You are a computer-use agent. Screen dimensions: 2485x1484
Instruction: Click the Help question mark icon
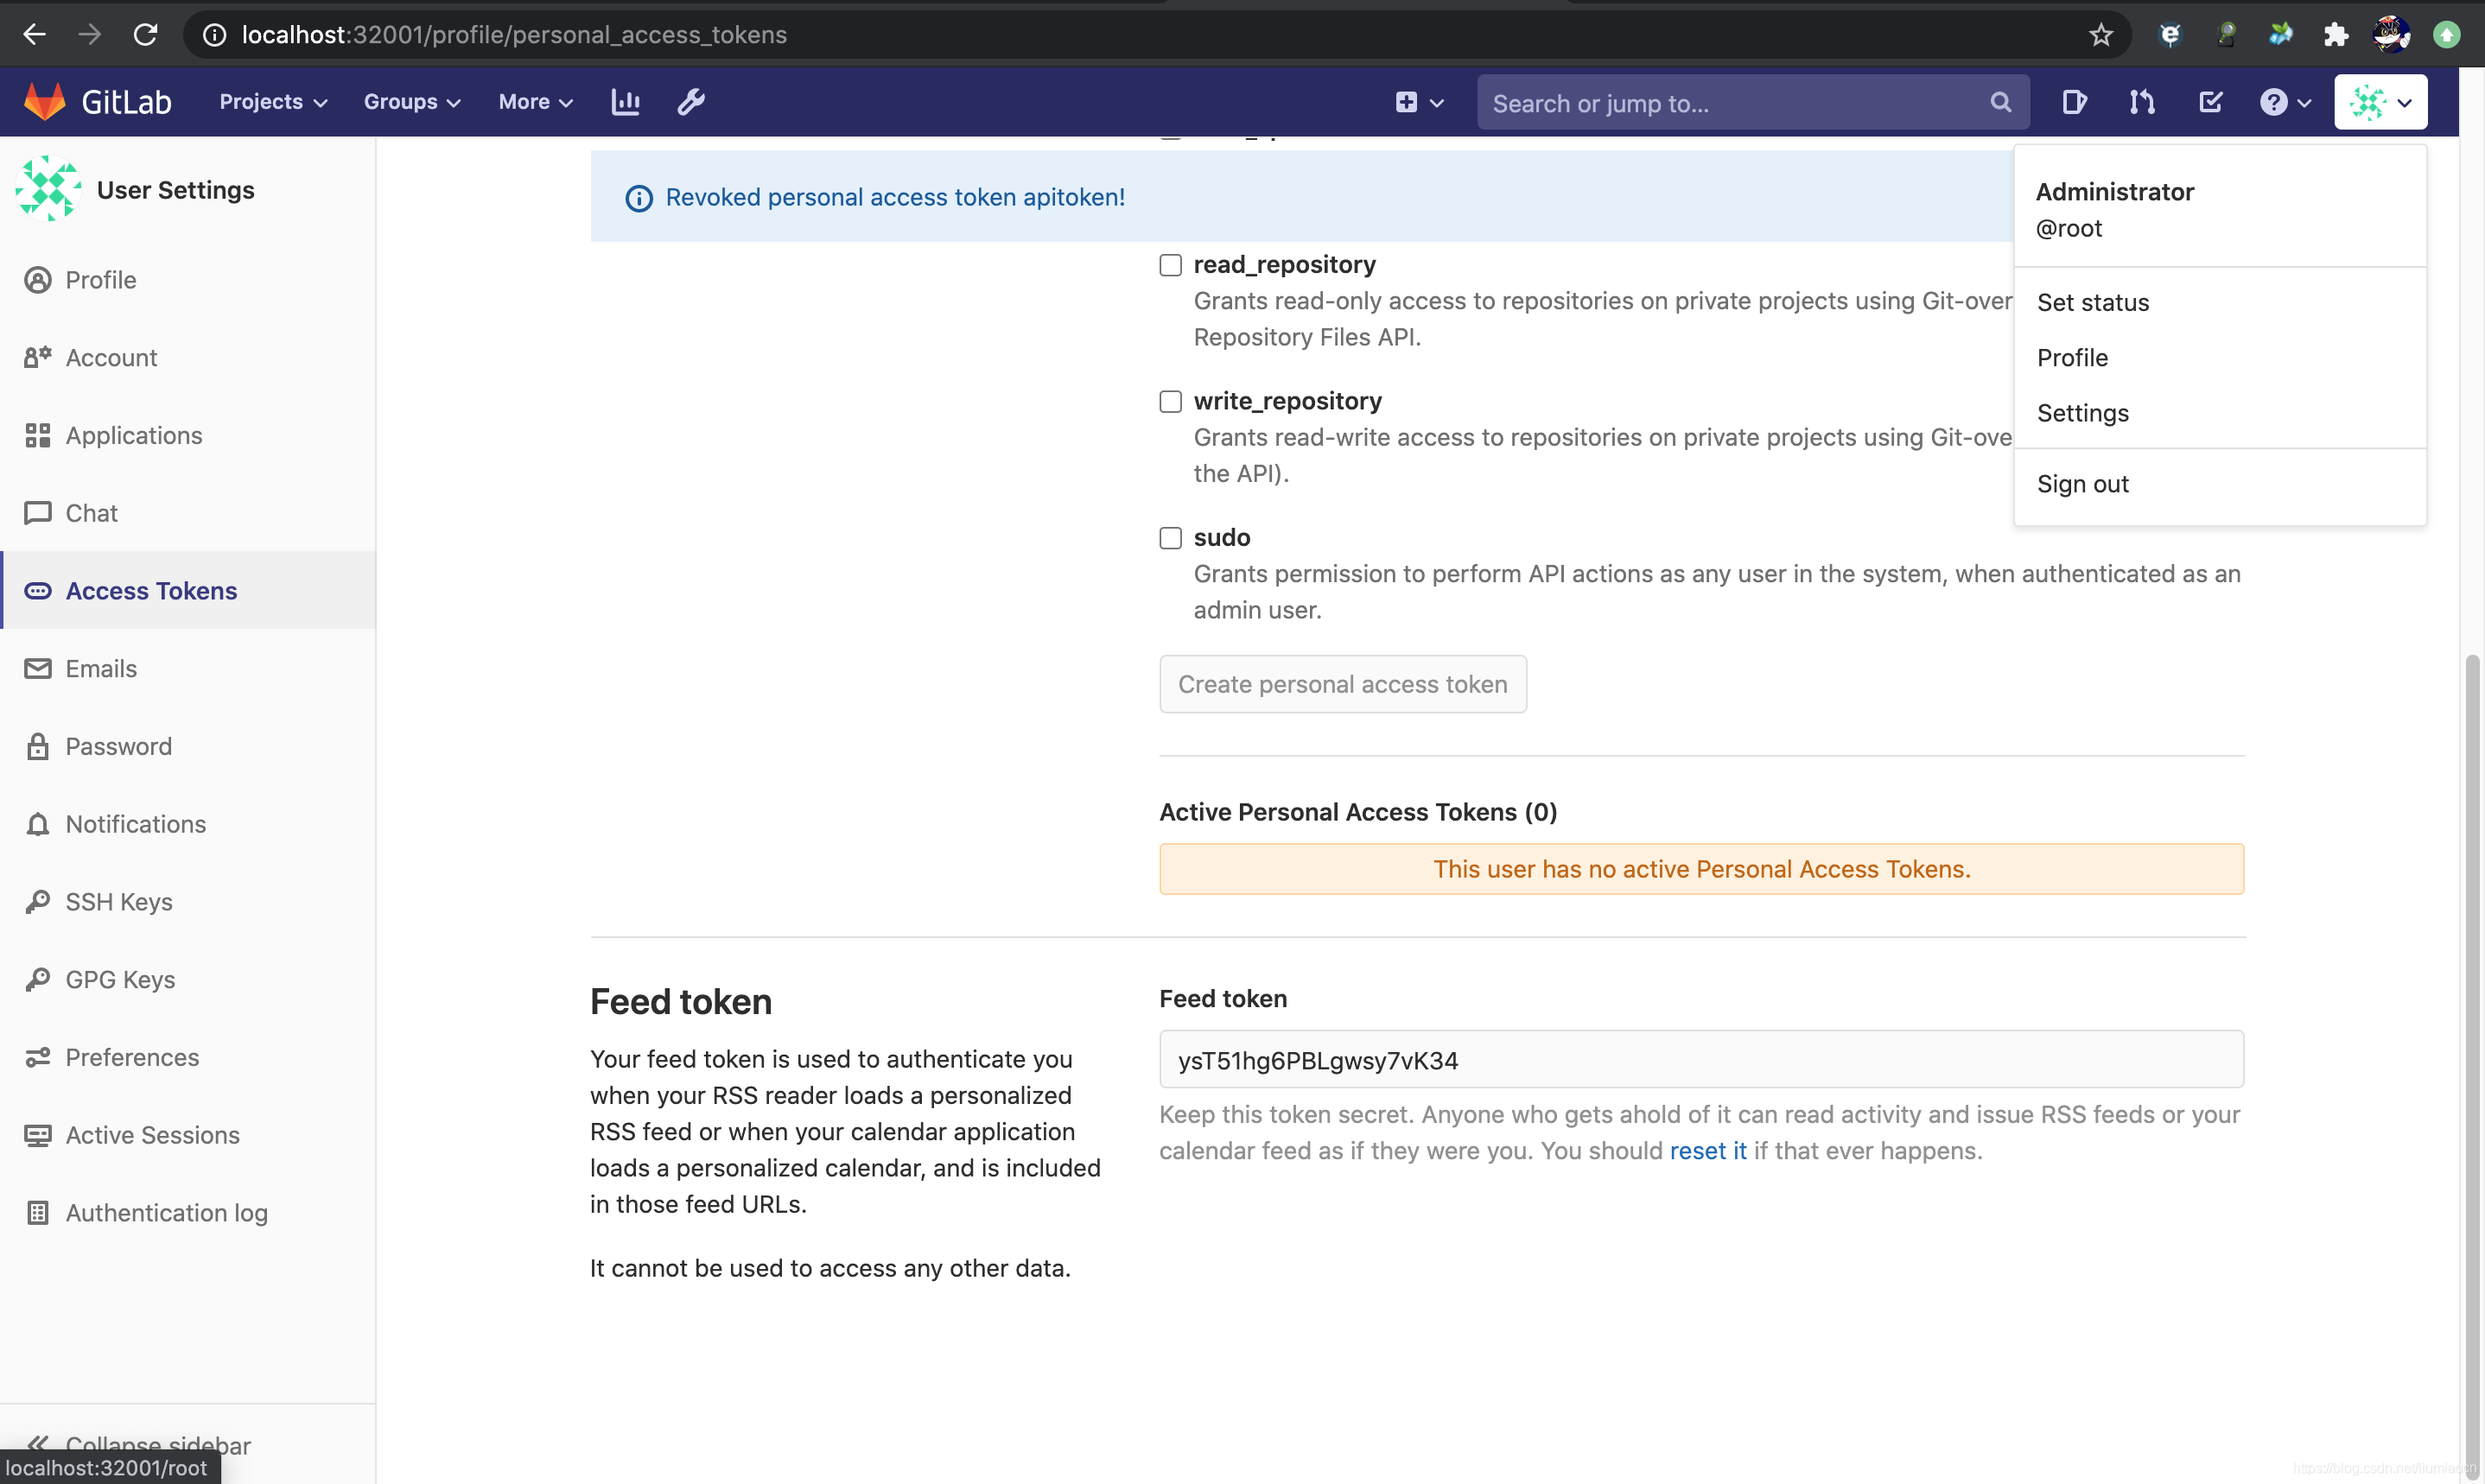pos(2273,102)
